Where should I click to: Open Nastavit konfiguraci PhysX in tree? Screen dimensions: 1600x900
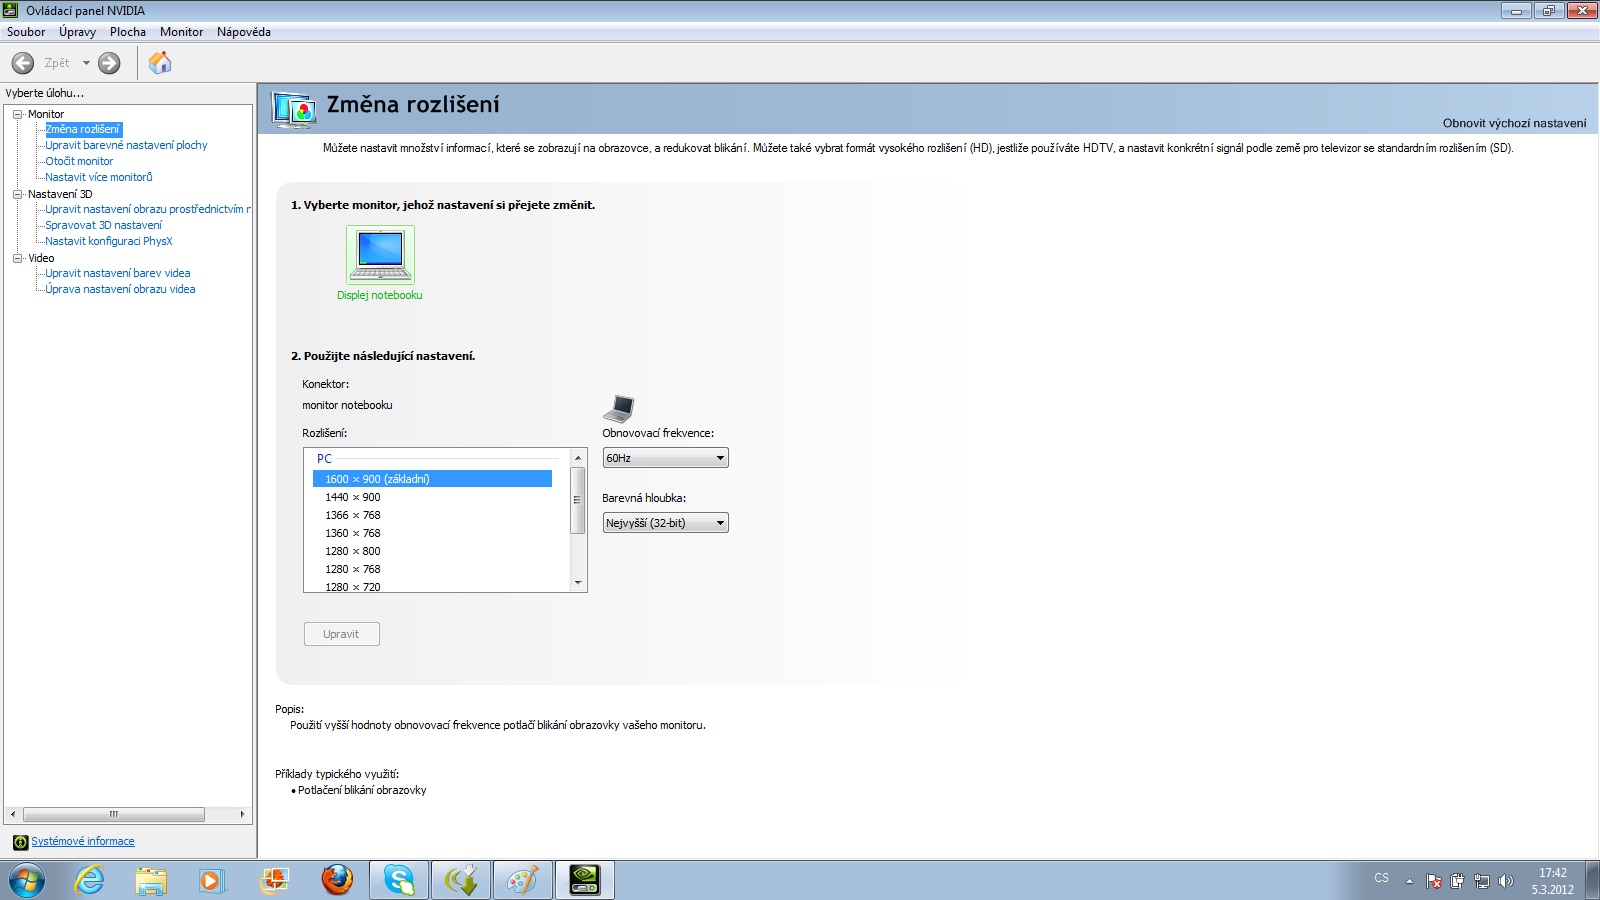click(x=108, y=241)
